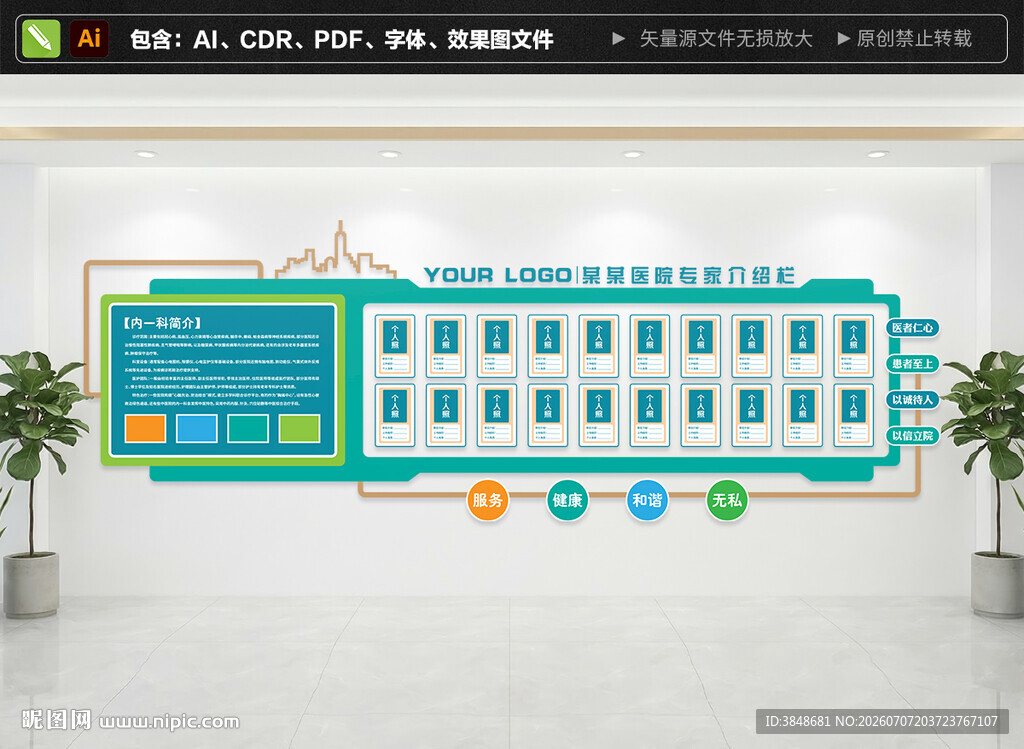Pick the orange square in the intro panel
Image resolution: width=1024 pixels, height=749 pixels.
(x=145, y=428)
